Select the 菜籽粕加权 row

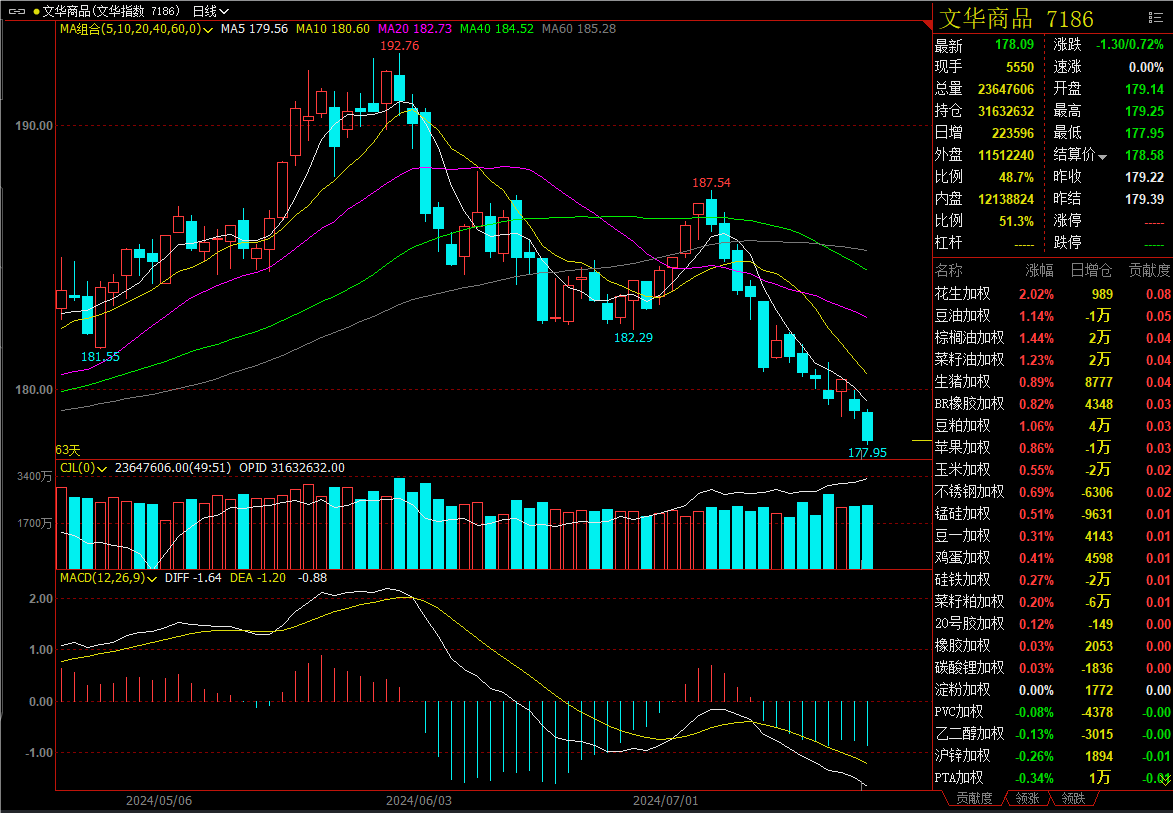1053,602
